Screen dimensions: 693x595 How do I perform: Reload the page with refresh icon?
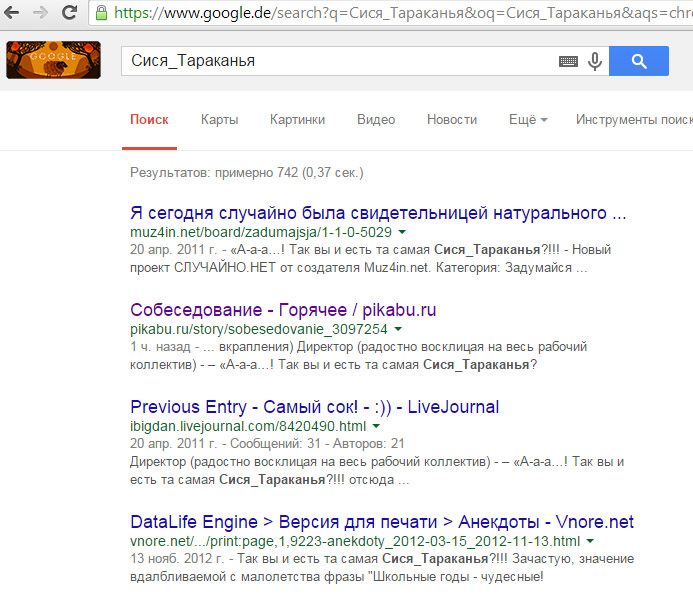tap(69, 13)
